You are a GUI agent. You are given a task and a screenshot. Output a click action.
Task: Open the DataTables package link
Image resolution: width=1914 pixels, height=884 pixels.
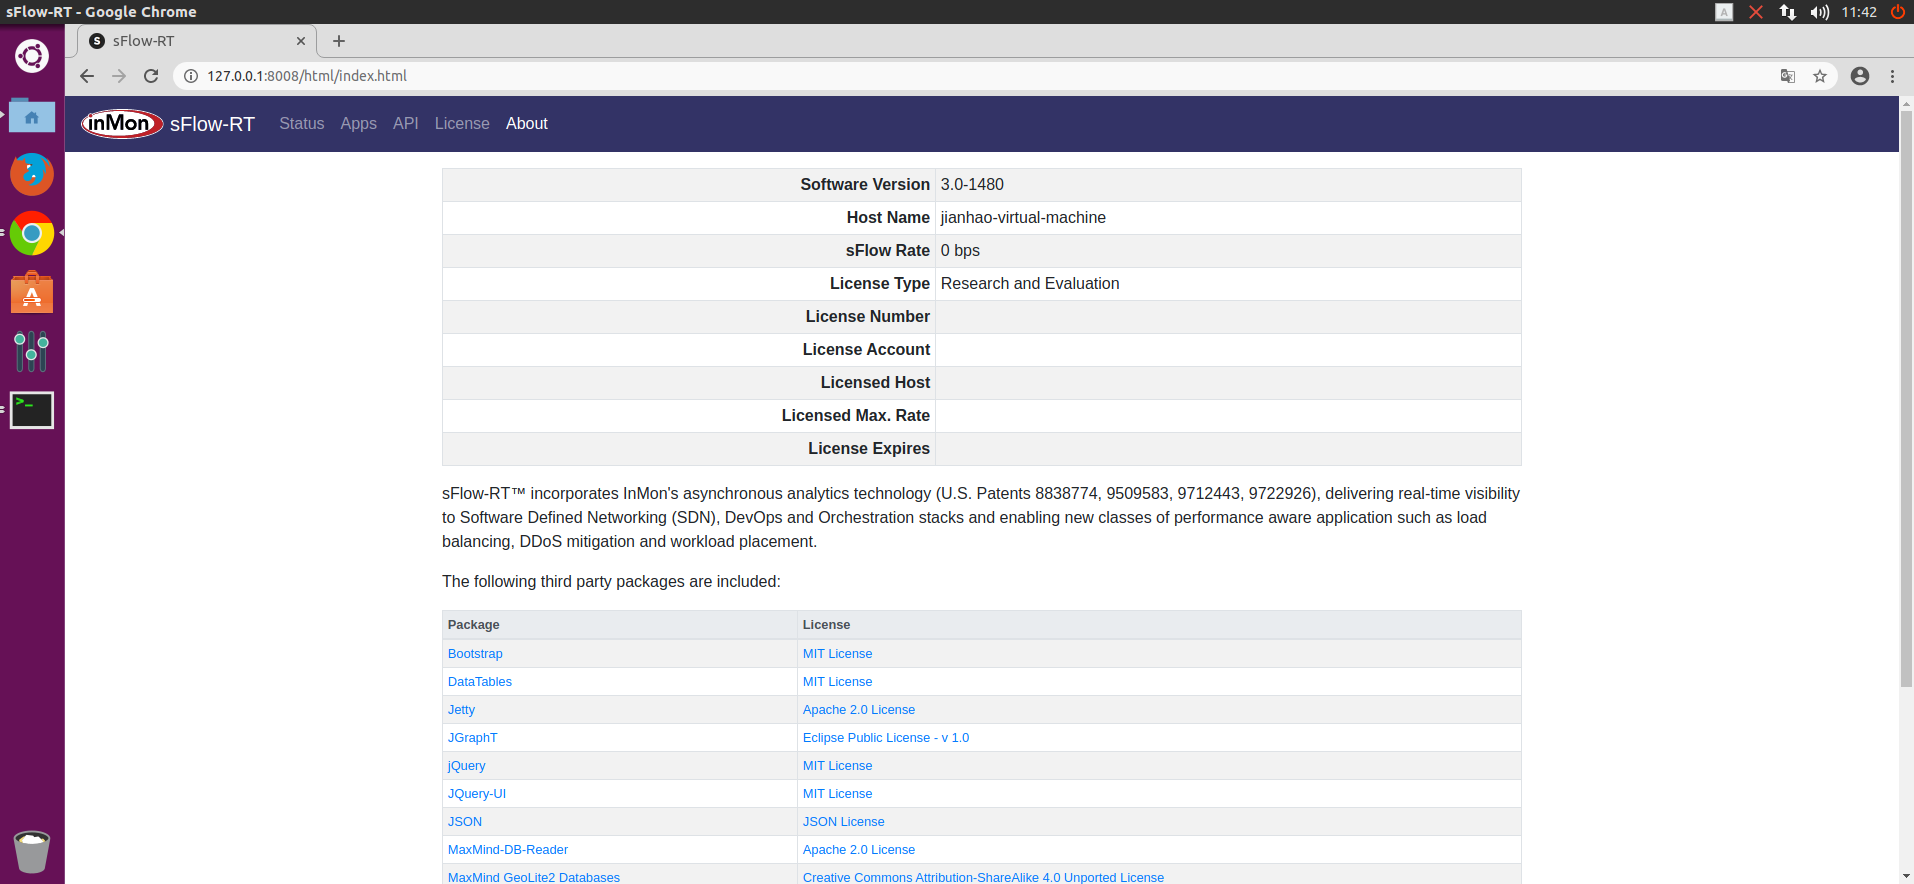[x=480, y=682]
